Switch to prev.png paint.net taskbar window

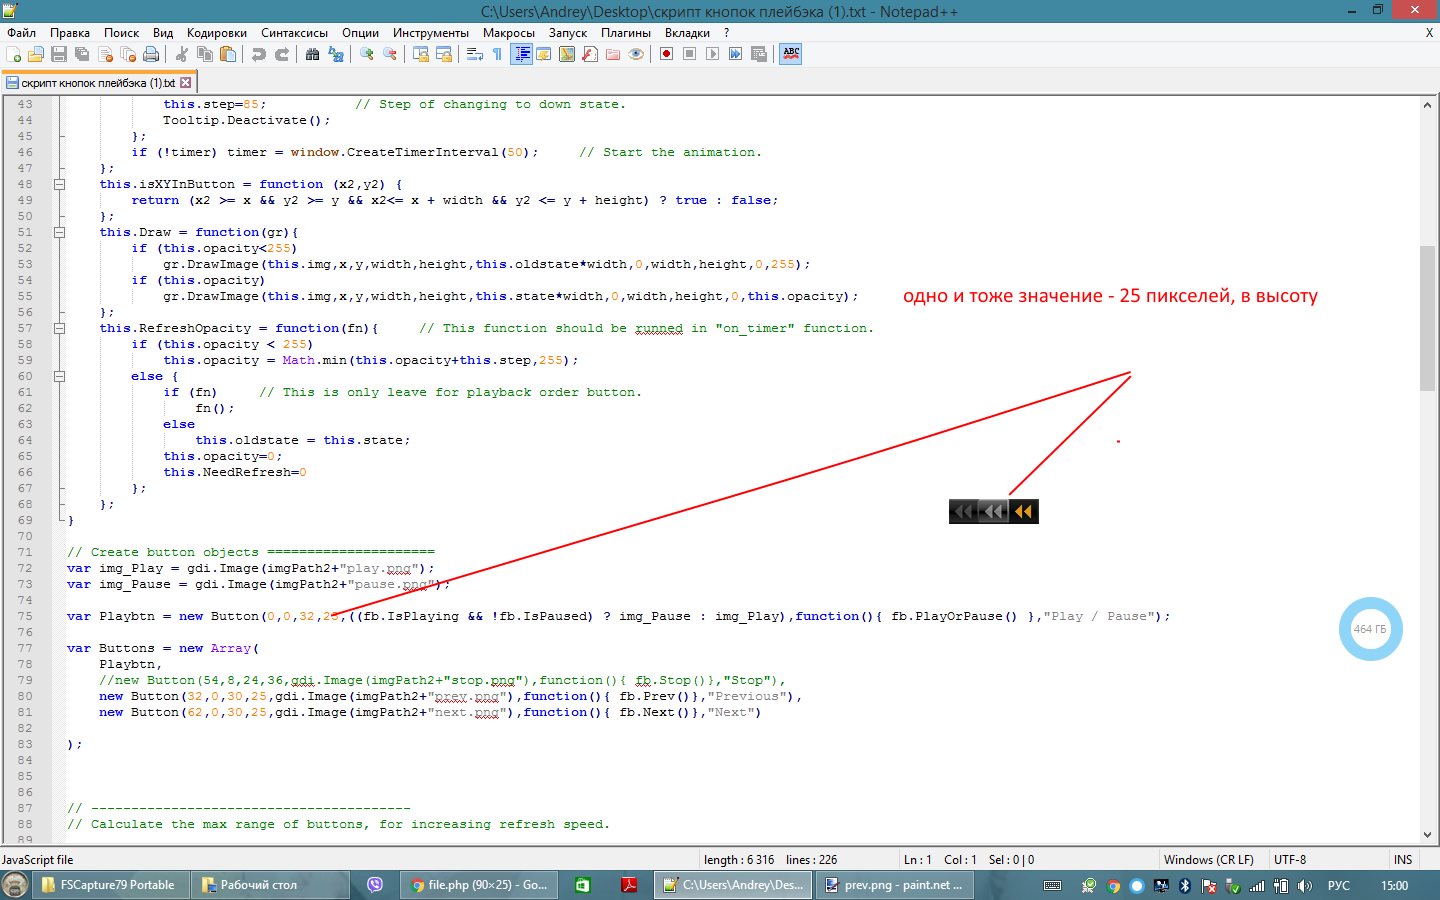(x=894, y=885)
